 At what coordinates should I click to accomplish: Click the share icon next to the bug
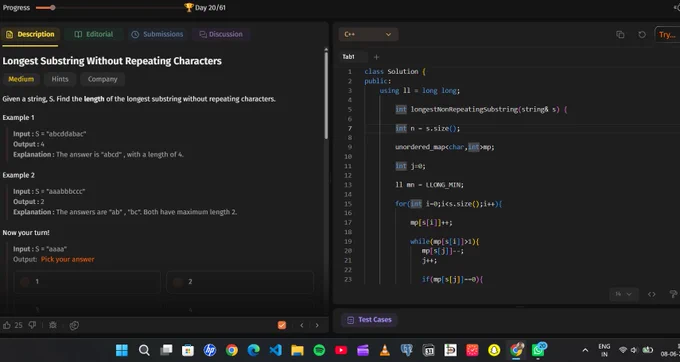click(74, 325)
